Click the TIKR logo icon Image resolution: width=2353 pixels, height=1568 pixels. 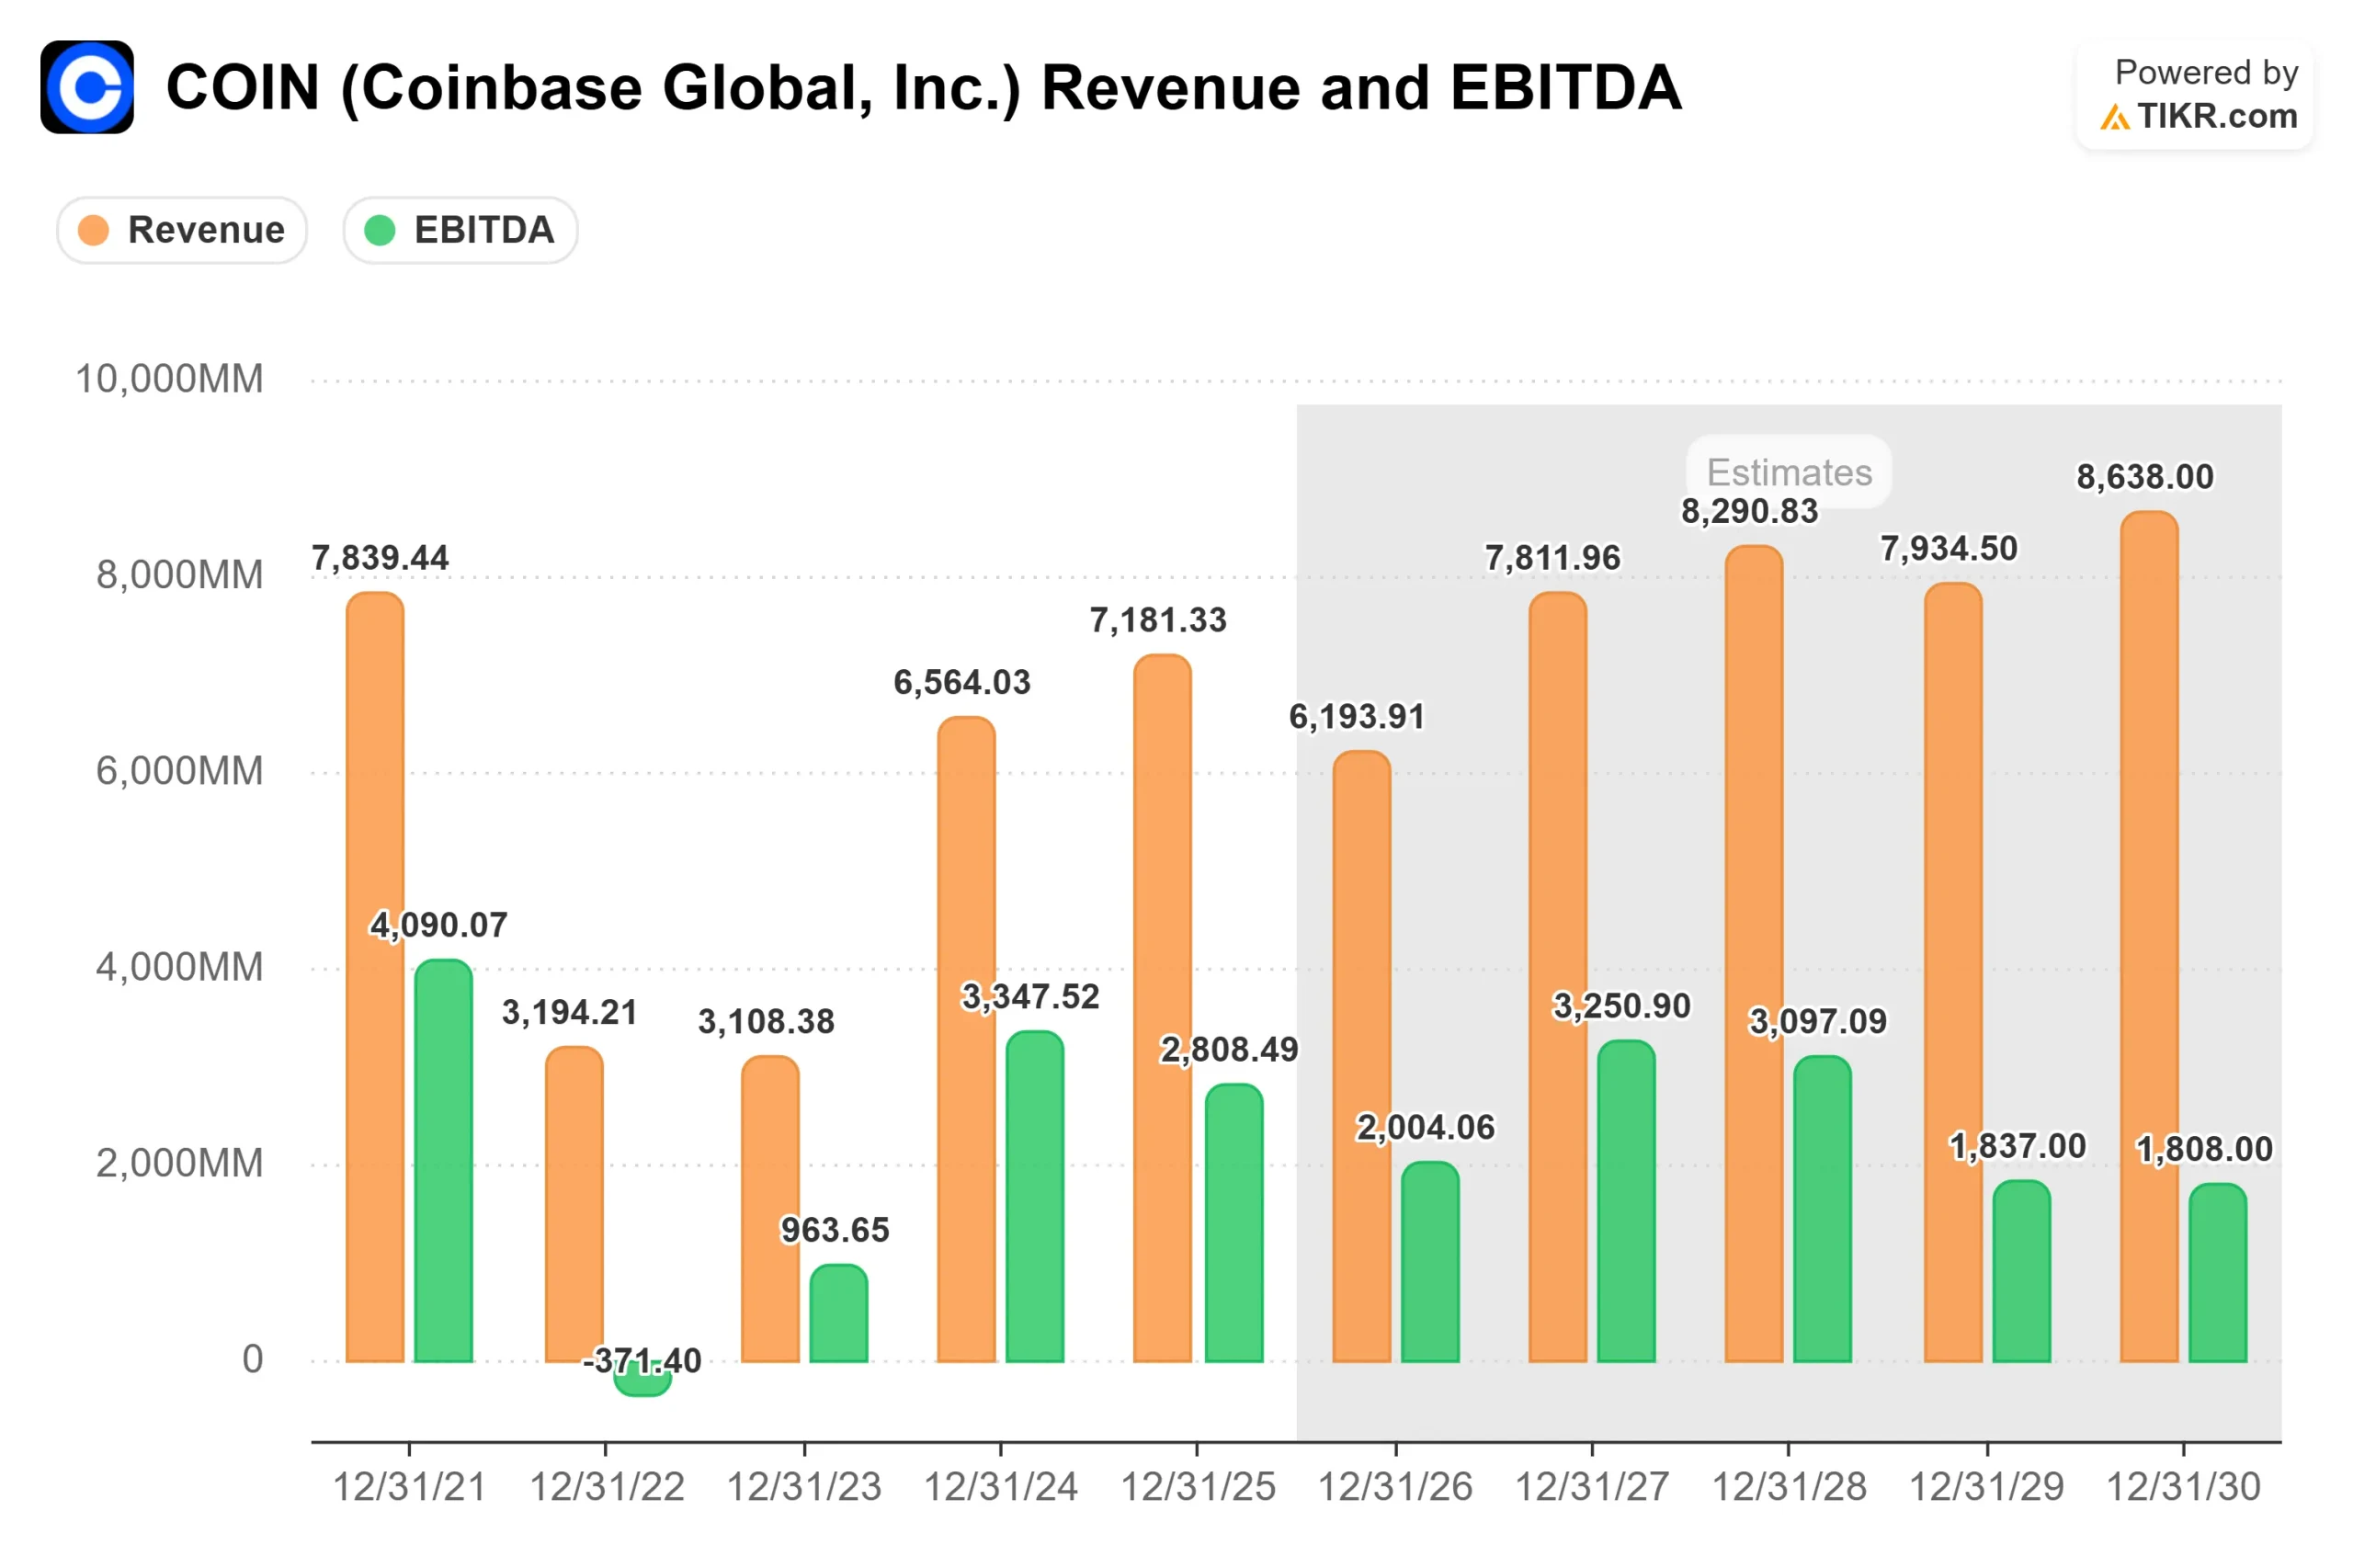point(2114,117)
